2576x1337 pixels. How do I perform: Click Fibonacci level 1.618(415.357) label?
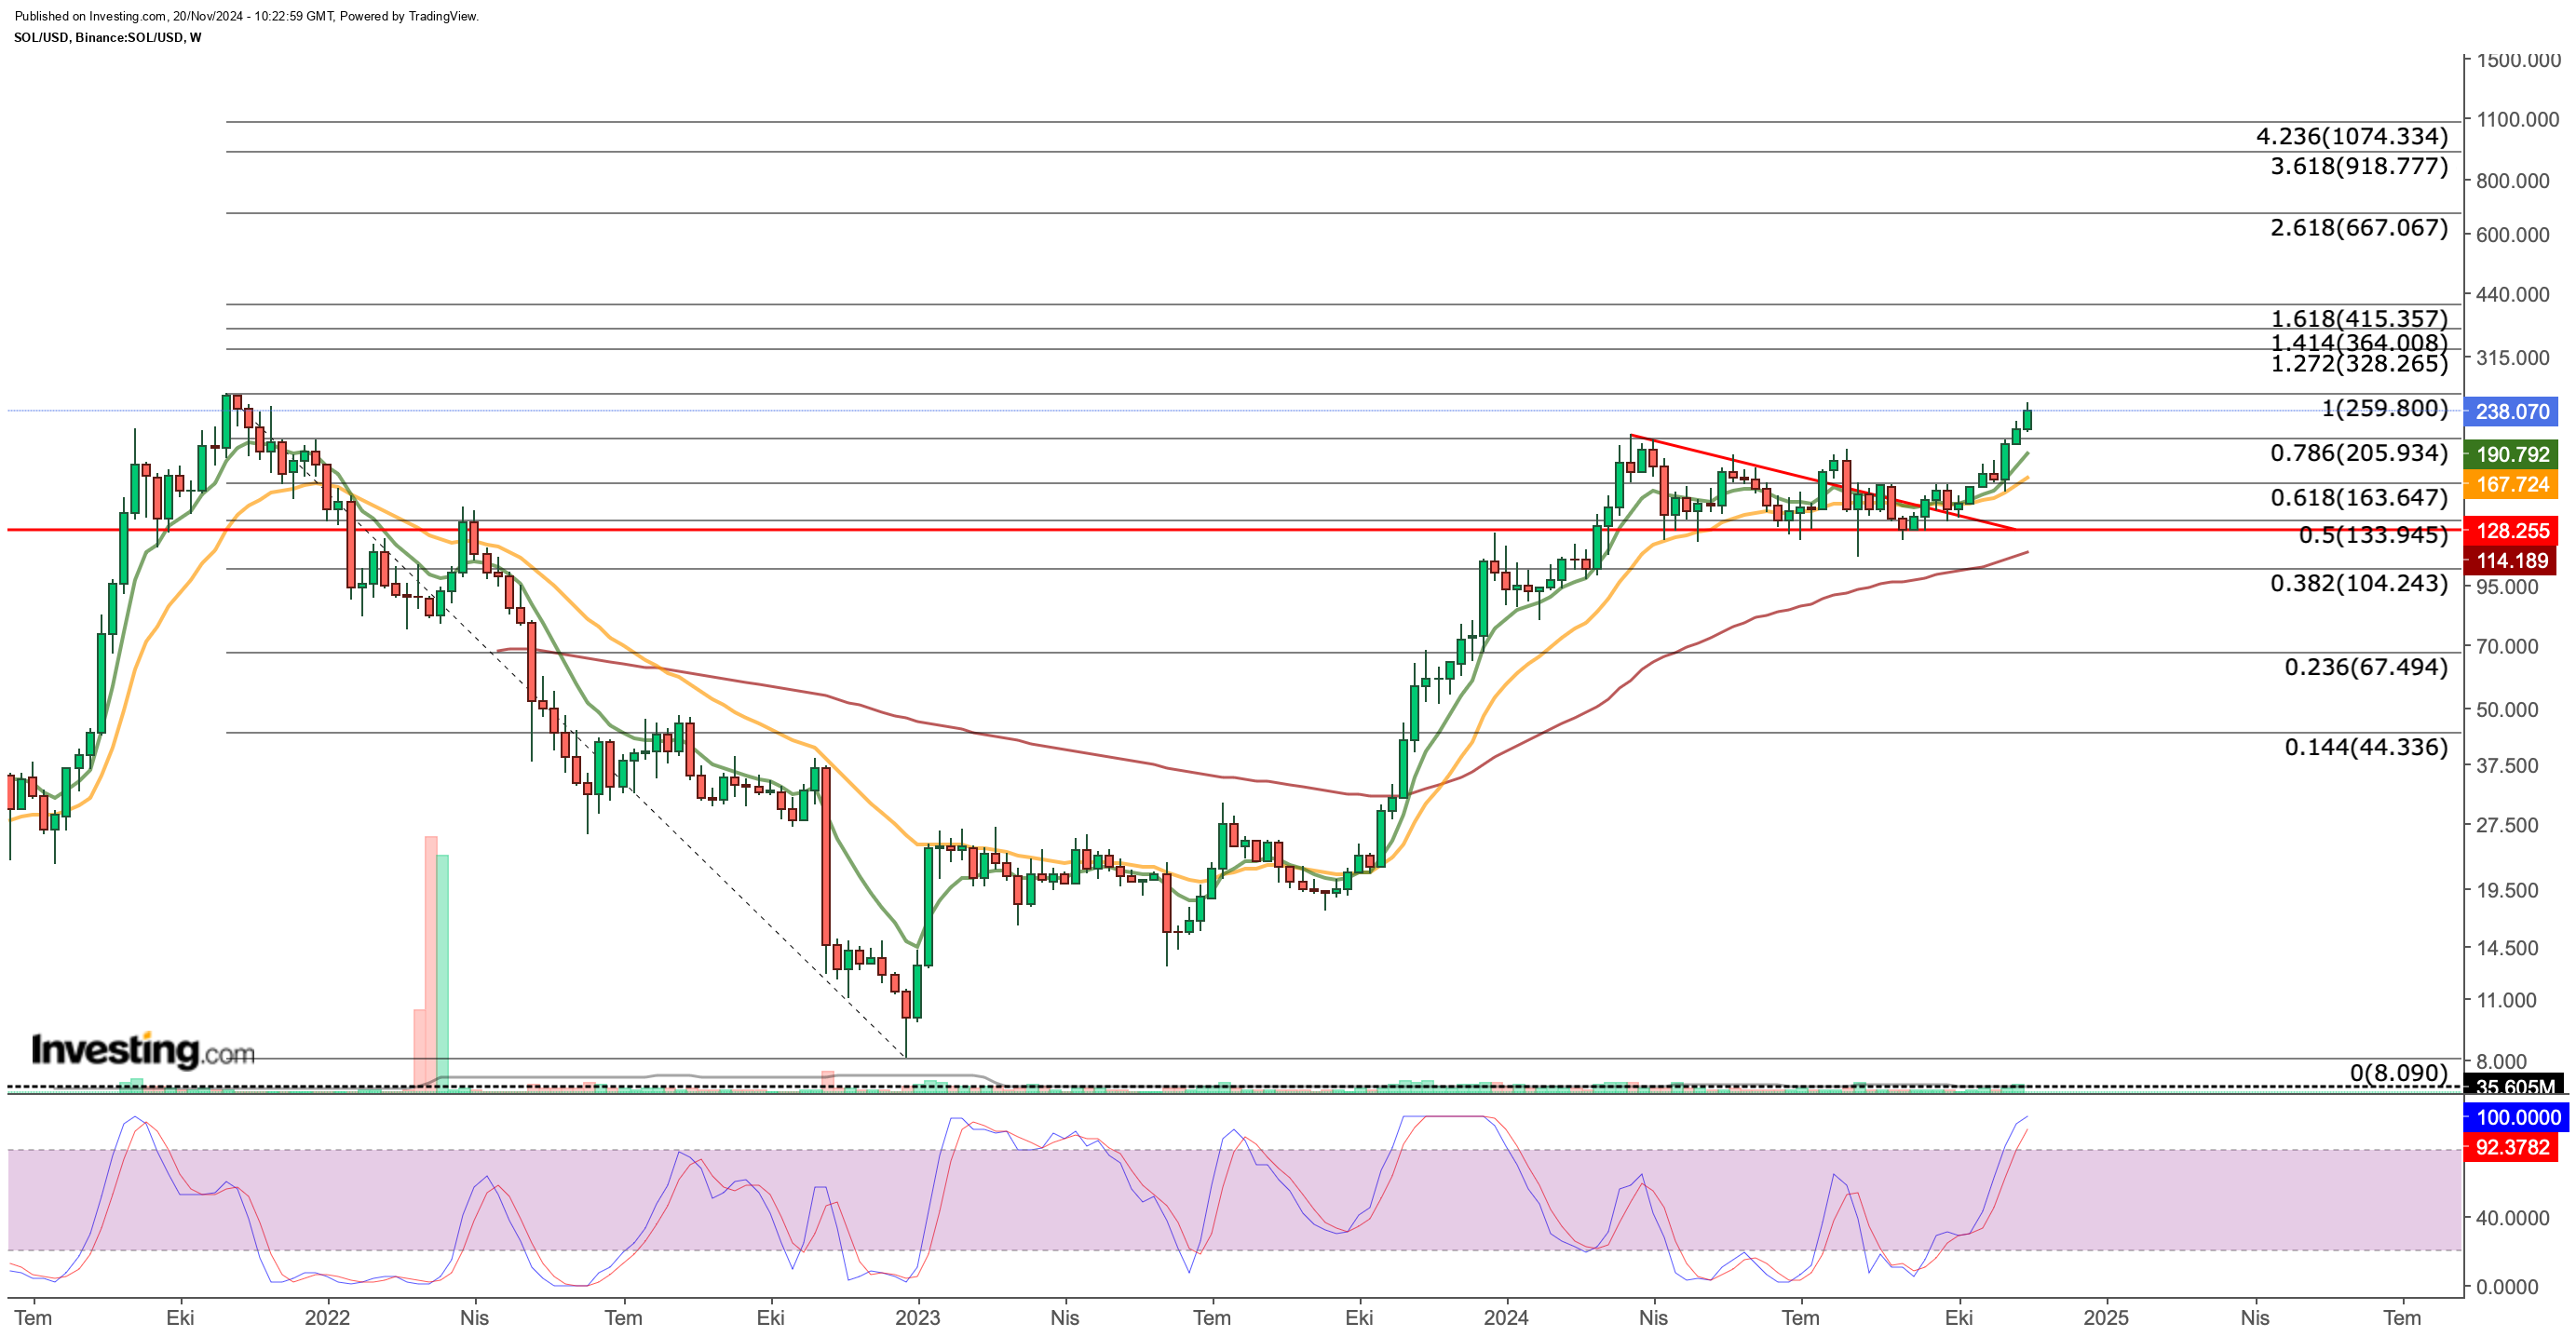[x=2359, y=318]
